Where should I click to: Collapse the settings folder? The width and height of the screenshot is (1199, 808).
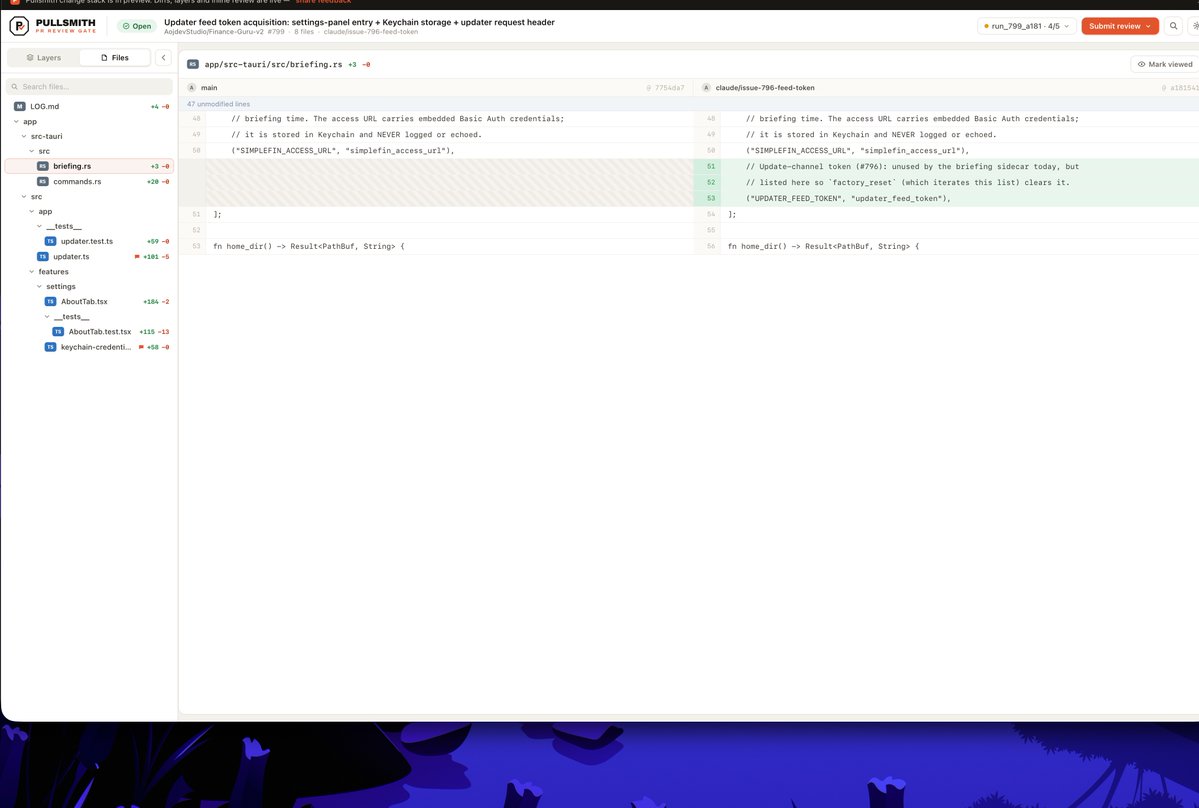(x=39, y=287)
